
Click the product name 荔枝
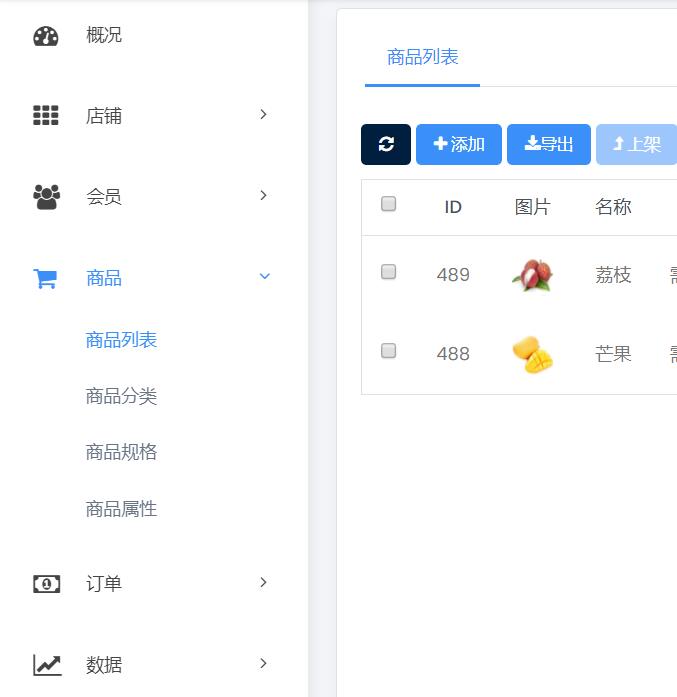pyautogui.click(x=613, y=275)
